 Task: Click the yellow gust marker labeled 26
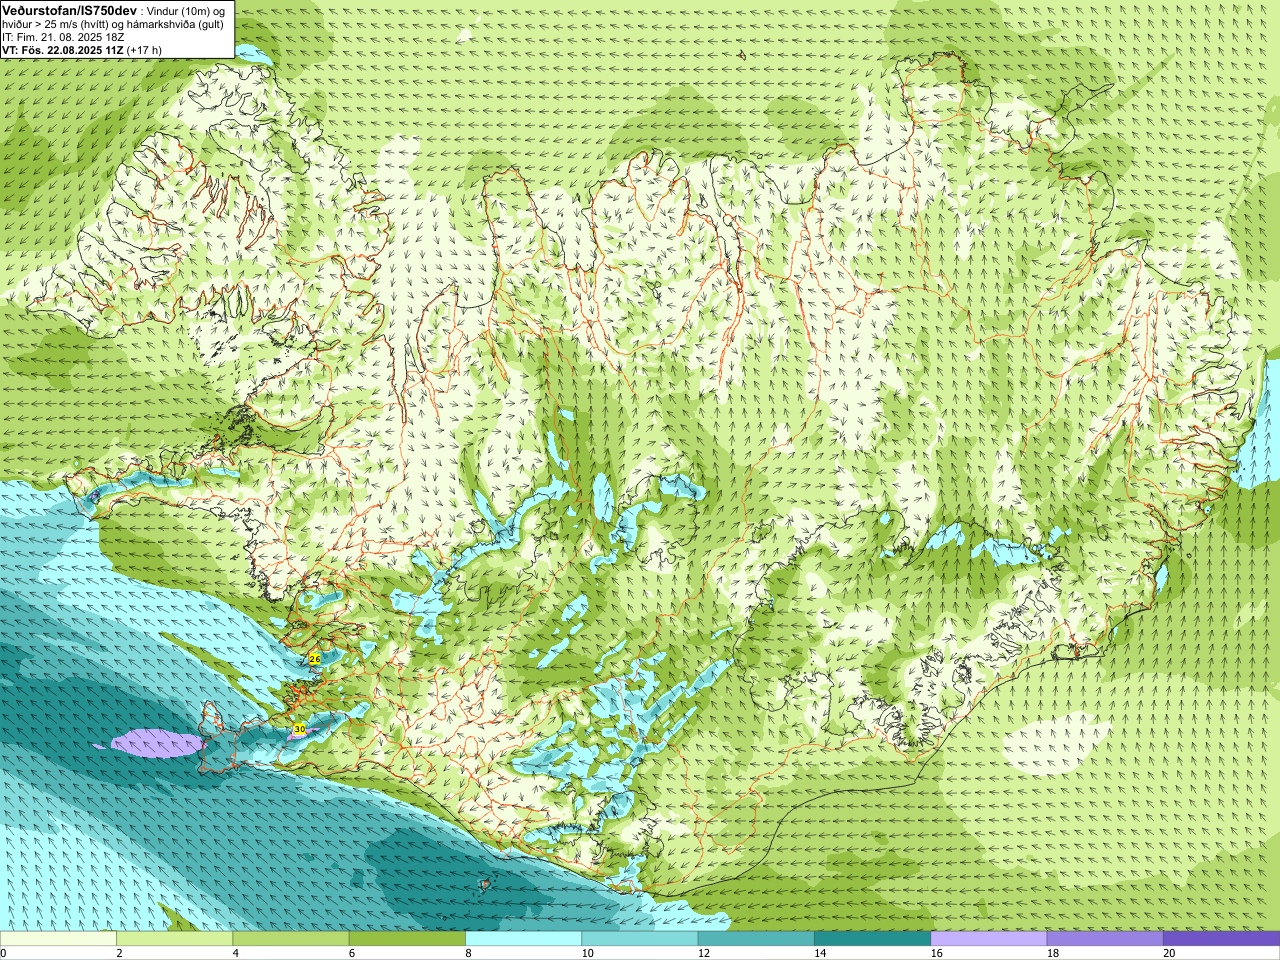[314, 659]
